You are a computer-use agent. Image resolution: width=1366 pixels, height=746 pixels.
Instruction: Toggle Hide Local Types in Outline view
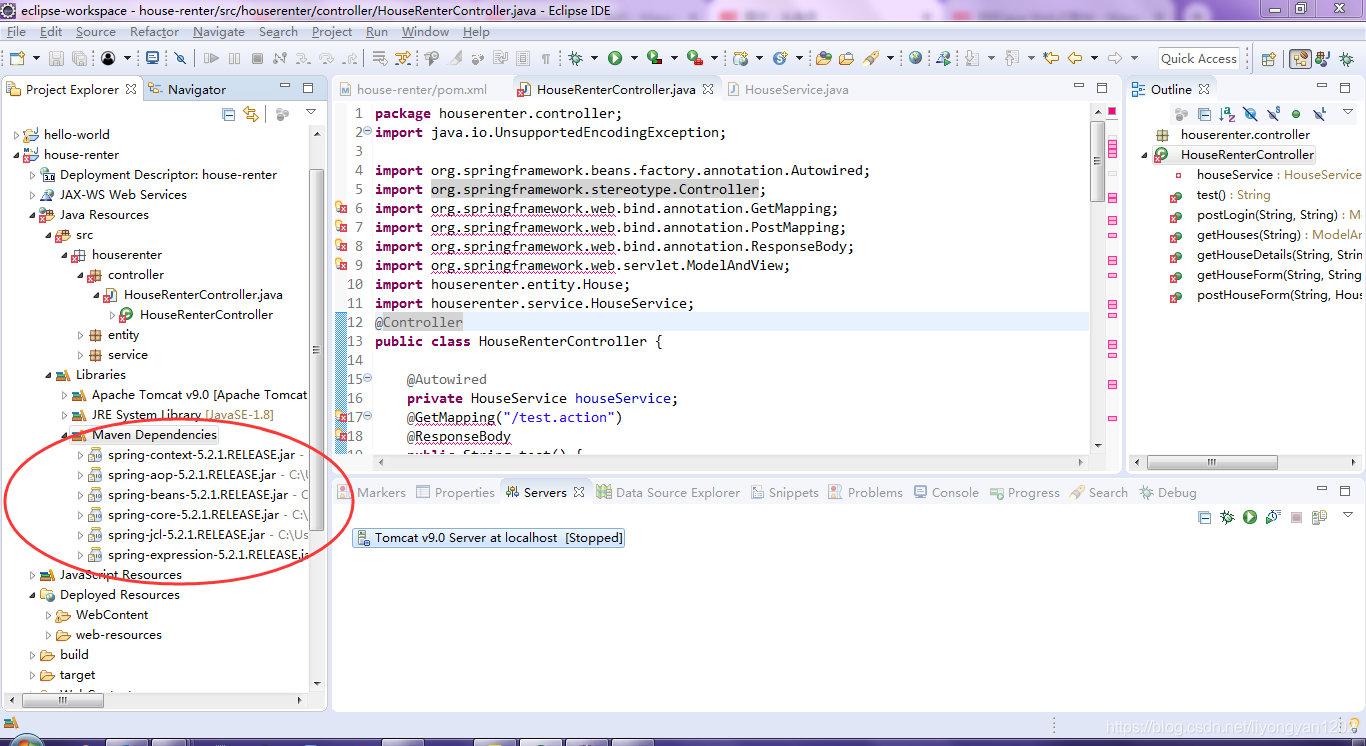click(x=1319, y=114)
